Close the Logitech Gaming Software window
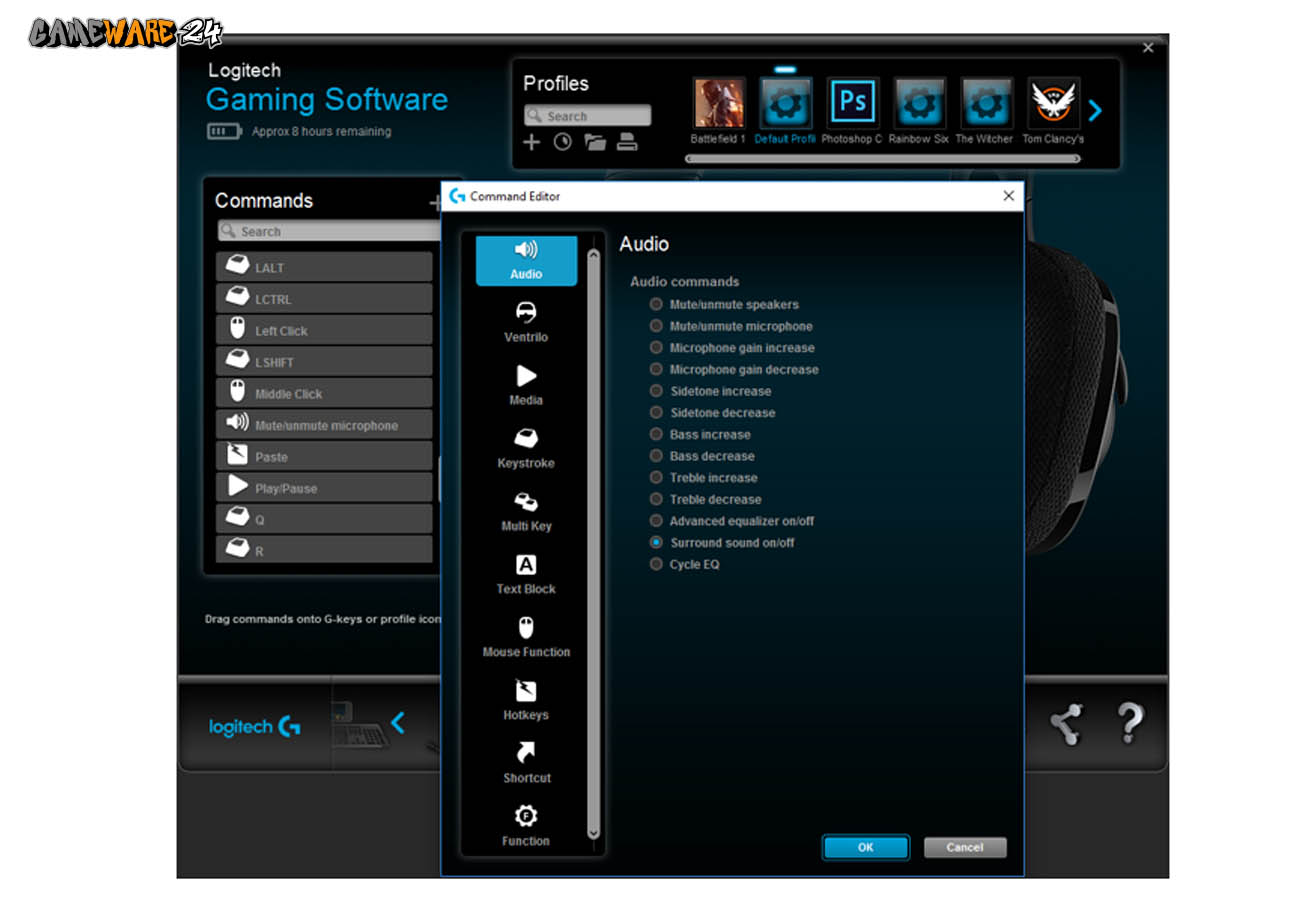Image resolution: width=1300 pixels, height=900 pixels. (1148, 47)
